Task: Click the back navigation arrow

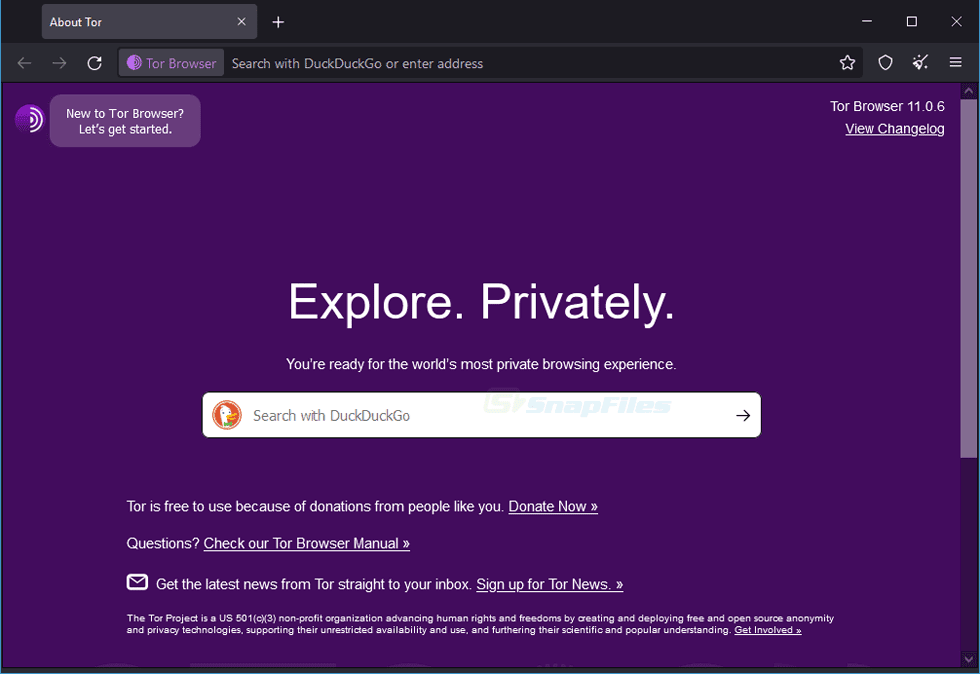Action: pyautogui.click(x=24, y=62)
